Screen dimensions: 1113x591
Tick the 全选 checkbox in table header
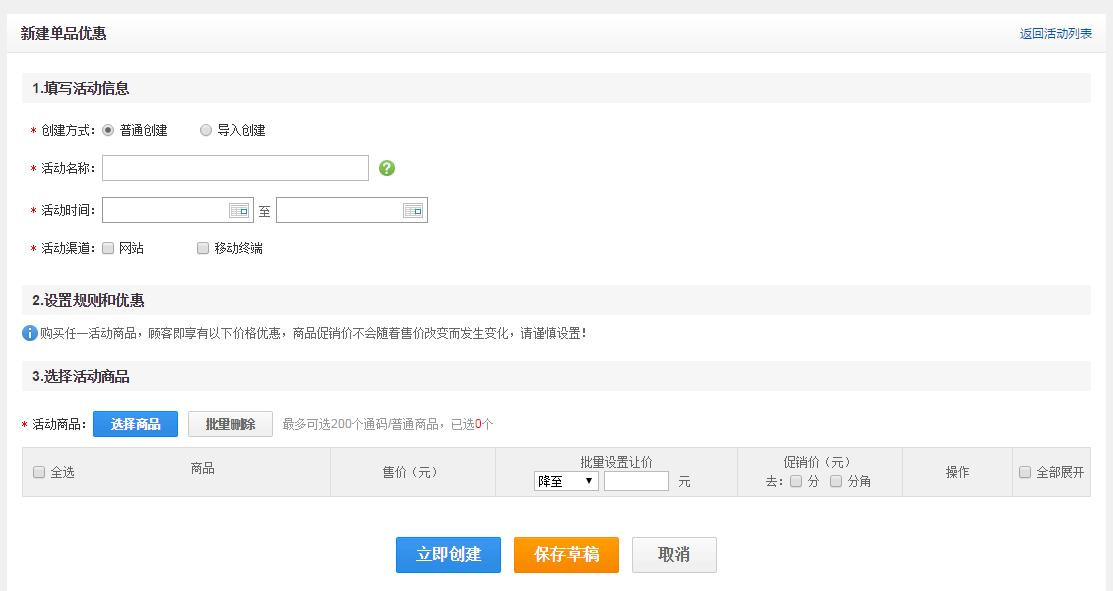pyautogui.click(x=39, y=473)
